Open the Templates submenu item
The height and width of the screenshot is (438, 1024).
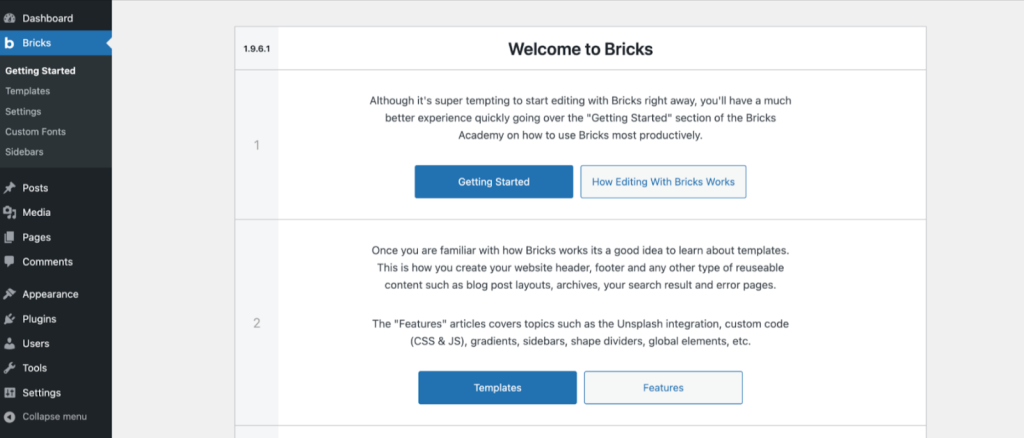(x=27, y=91)
